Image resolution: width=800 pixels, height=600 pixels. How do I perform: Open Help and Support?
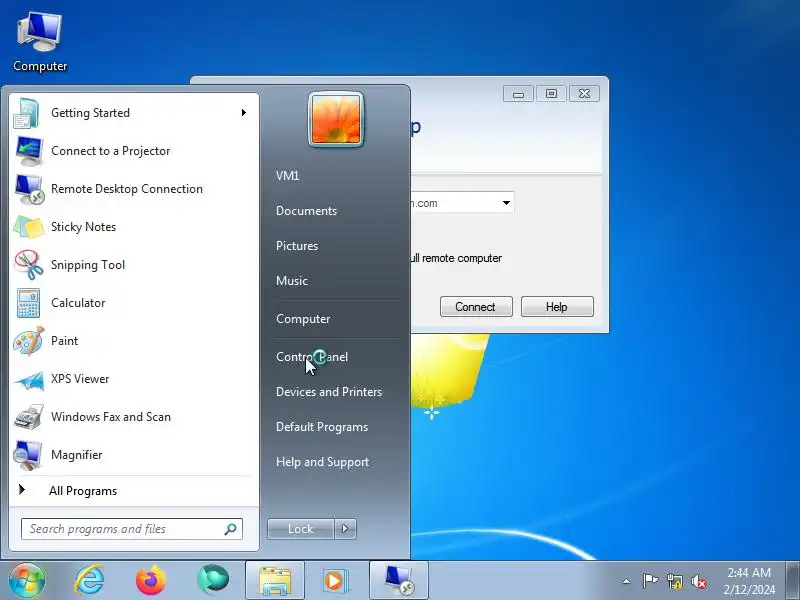pyautogui.click(x=322, y=462)
